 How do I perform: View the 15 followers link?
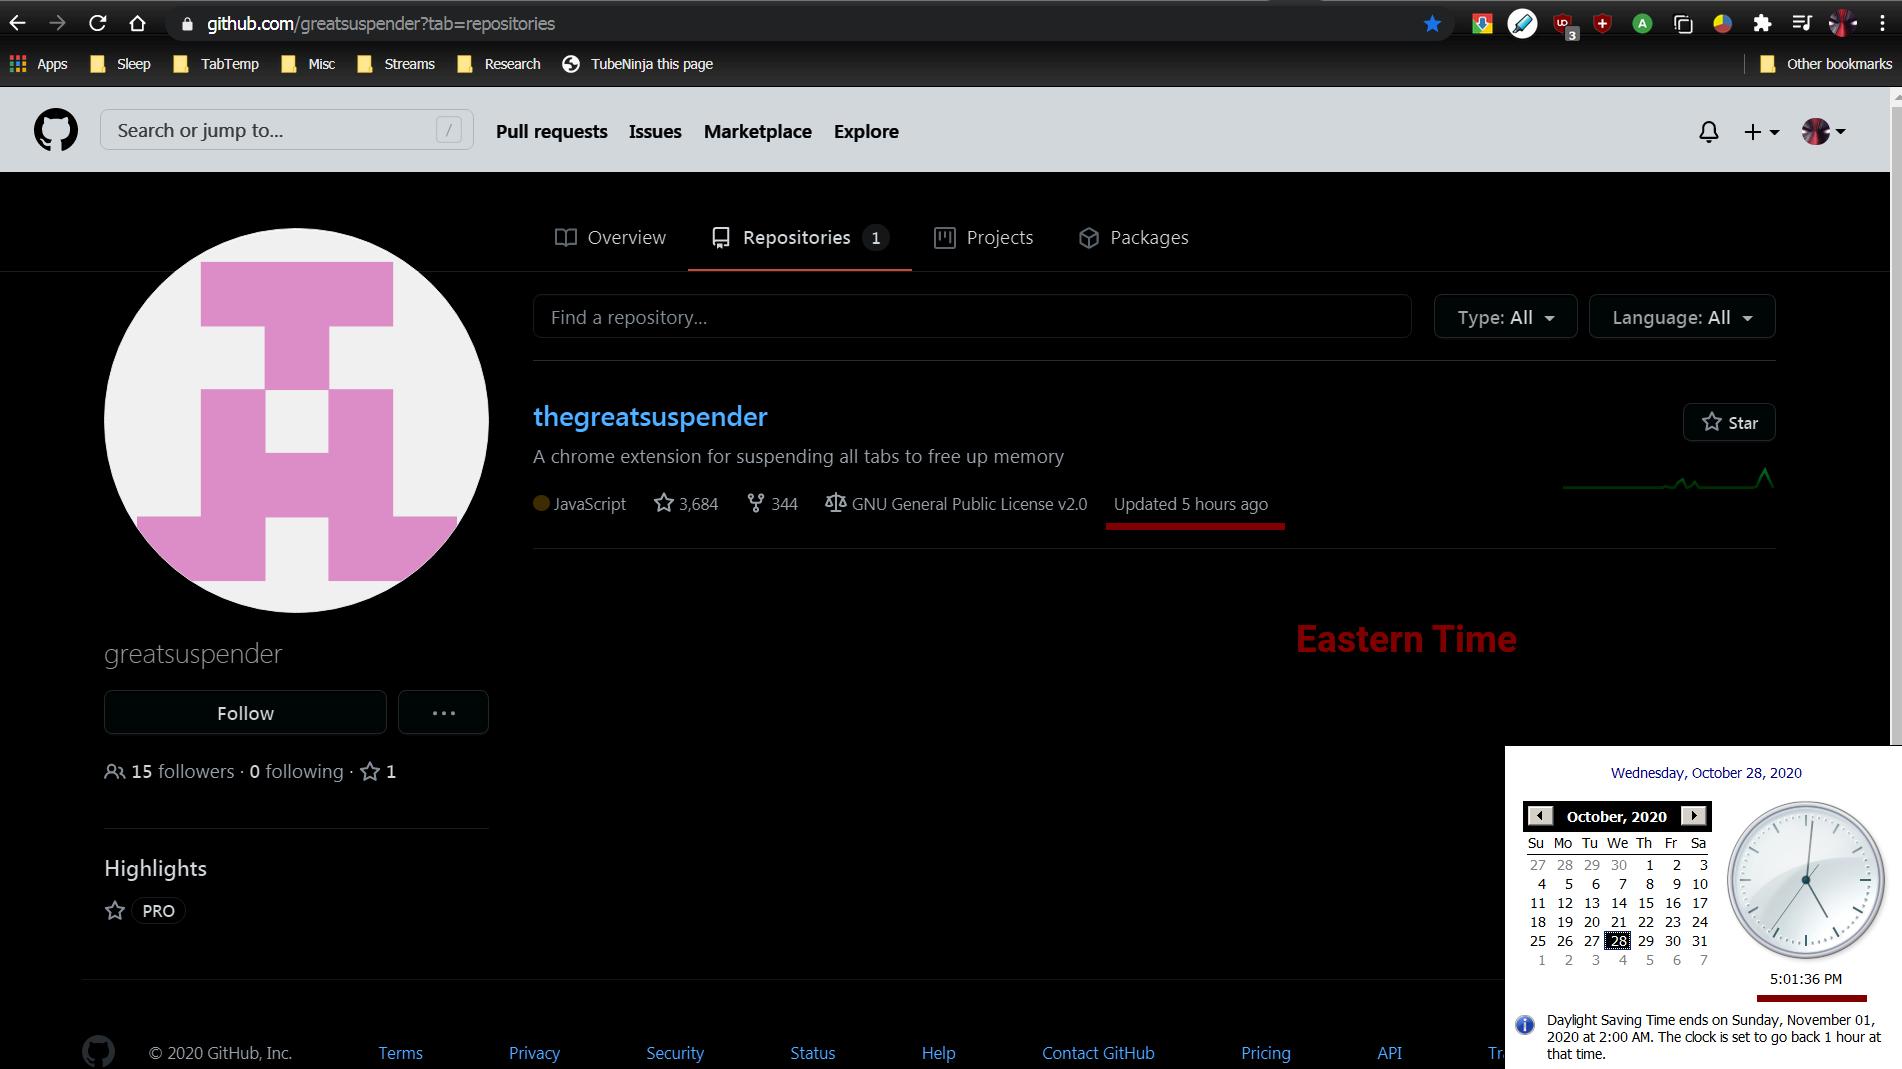(169, 771)
